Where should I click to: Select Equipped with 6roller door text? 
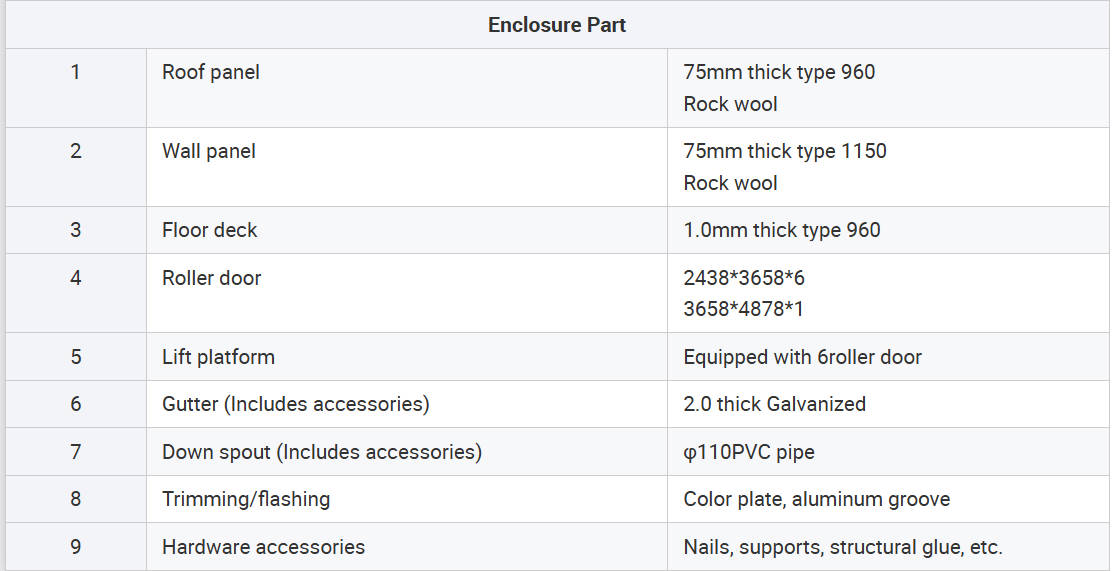[x=803, y=357]
